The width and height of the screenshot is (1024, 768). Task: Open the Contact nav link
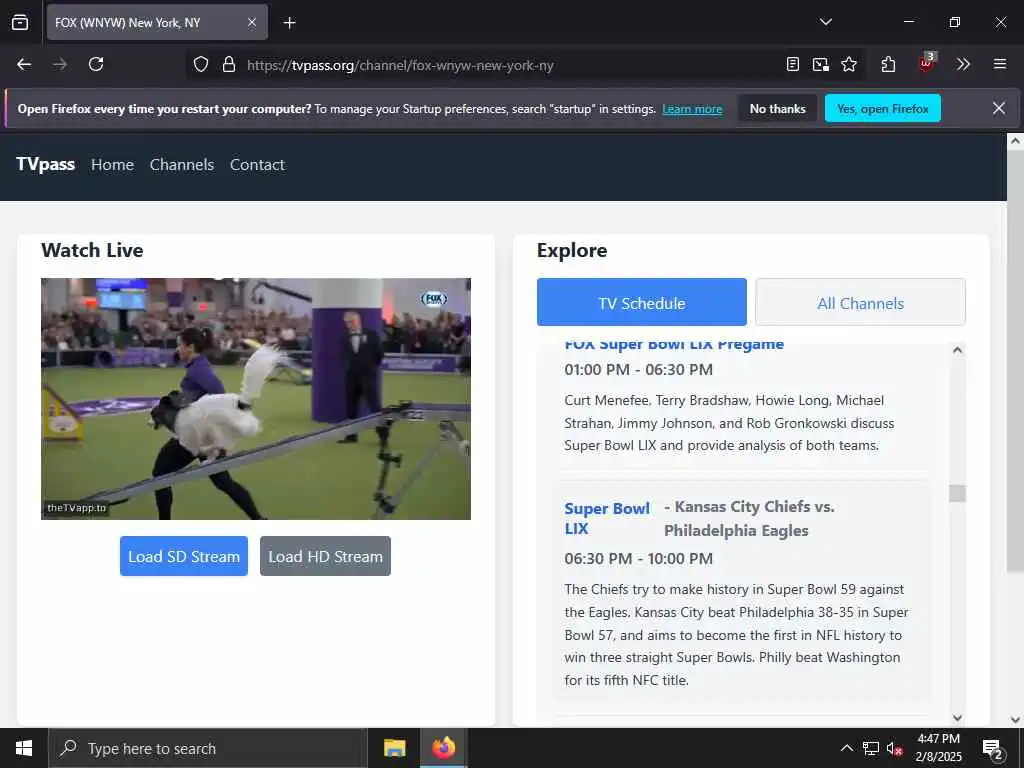click(257, 165)
